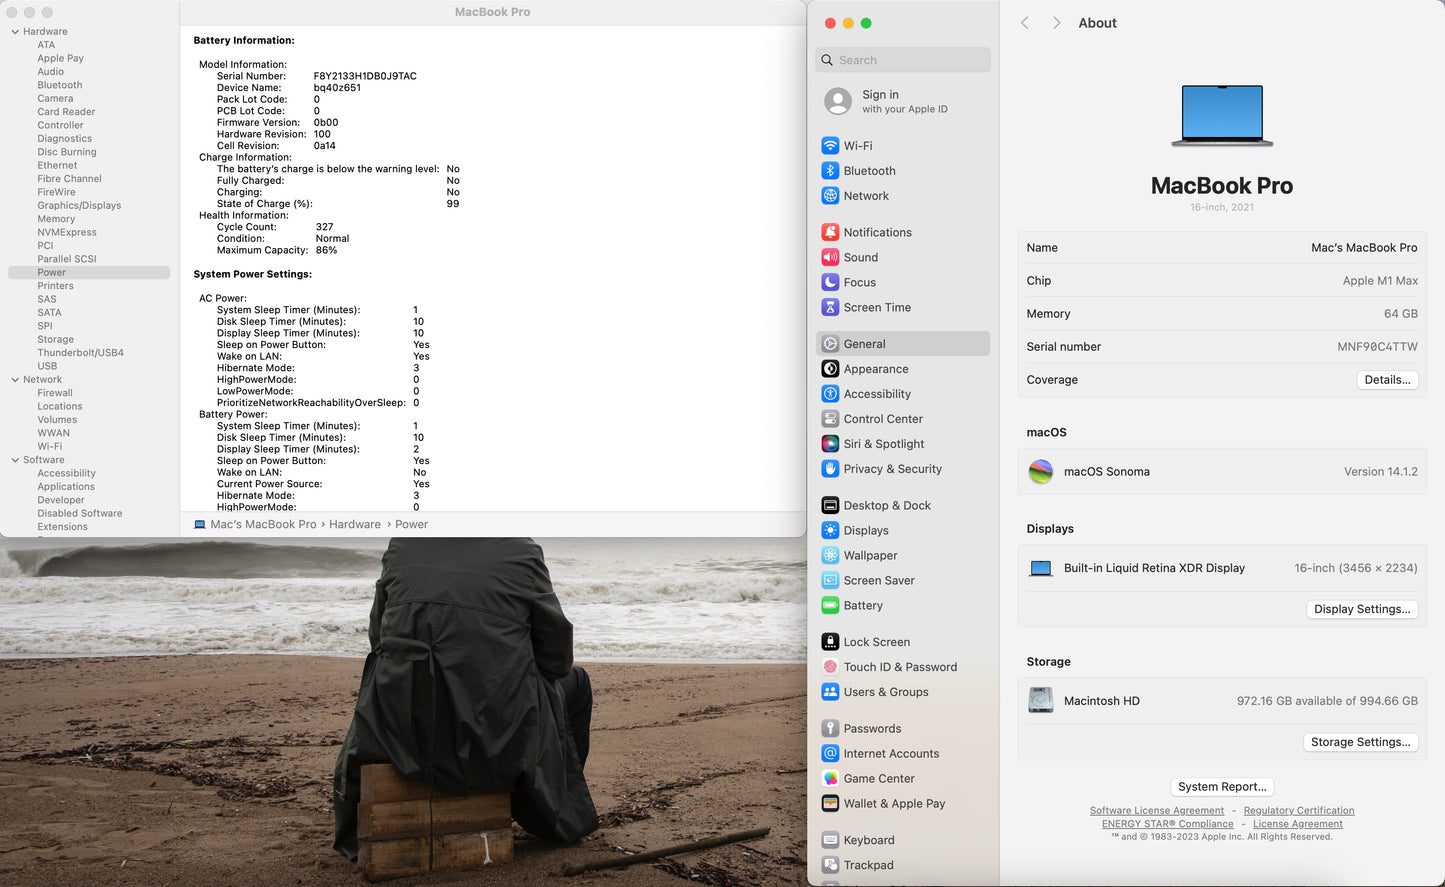1445x887 pixels.
Task: Open the Trackpad icon in sidebar
Action: click(830, 865)
